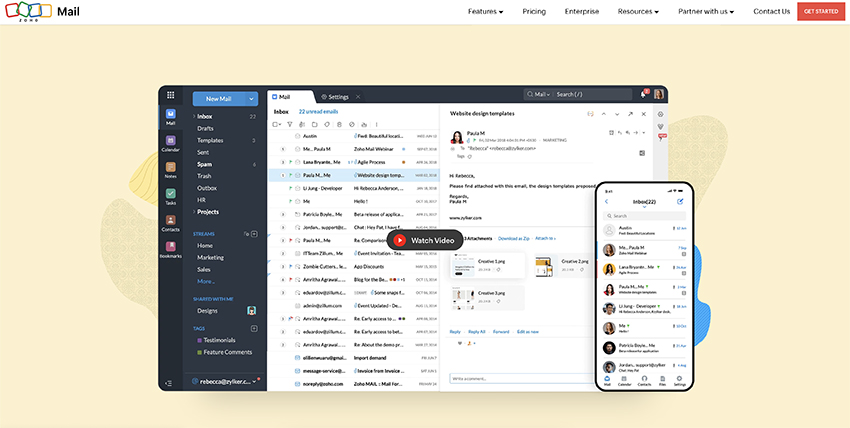Close the Settings tab
Image resolution: width=850 pixels, height=428 pixels.
[x=358, y=96]
